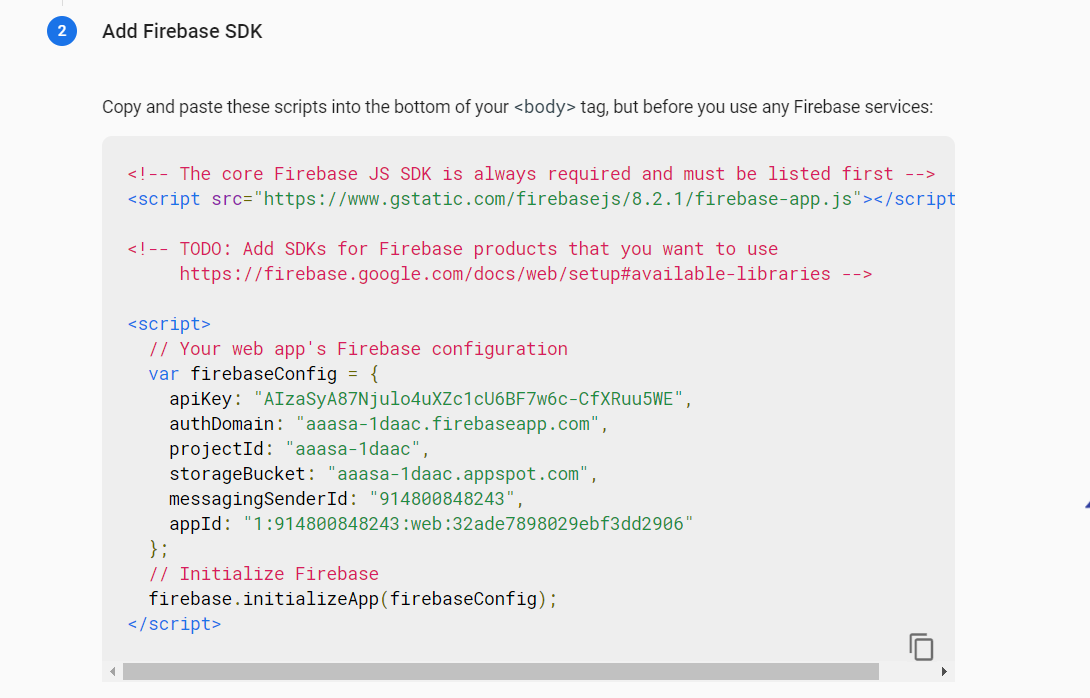Copy the code snippet with the clipboard icon
1090x698 pixels.
point(921,647)
